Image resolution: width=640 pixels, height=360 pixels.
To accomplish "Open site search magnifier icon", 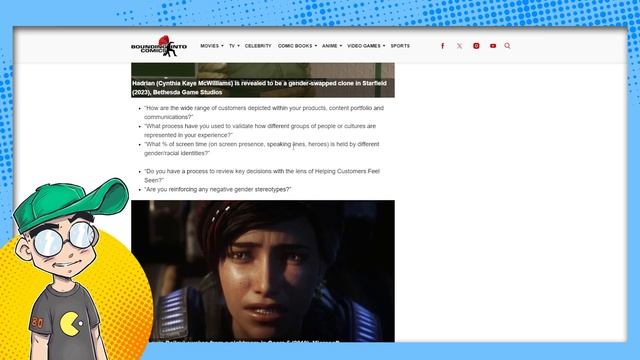I will (507, 46).
